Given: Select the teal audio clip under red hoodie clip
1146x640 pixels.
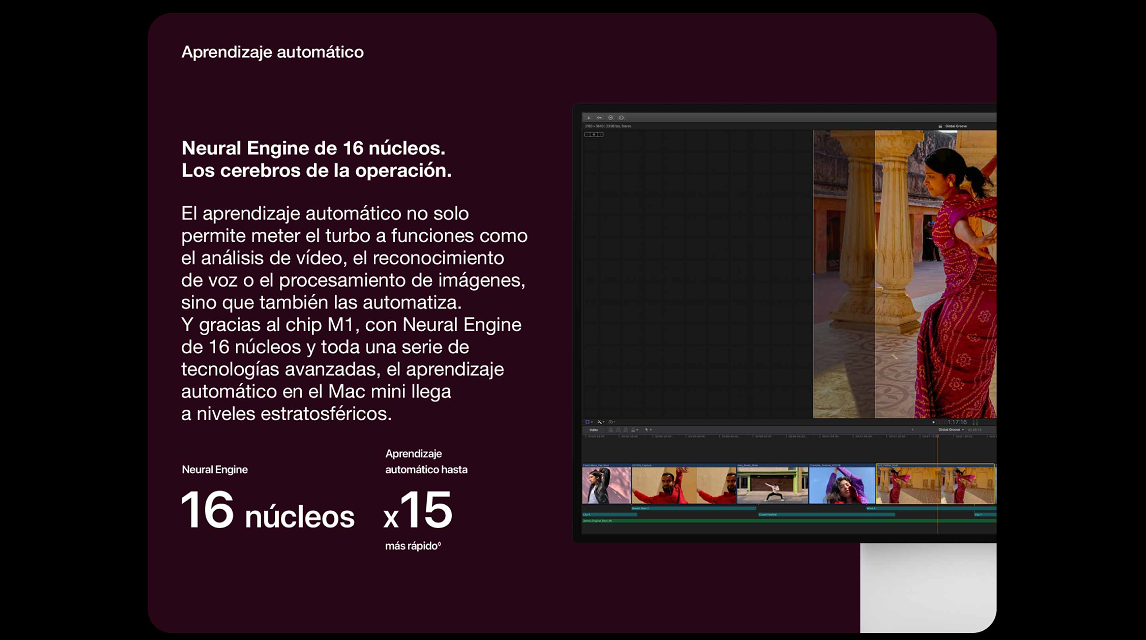Looking at the screenshot, I should pyautogui.click(x=694, y=508).
